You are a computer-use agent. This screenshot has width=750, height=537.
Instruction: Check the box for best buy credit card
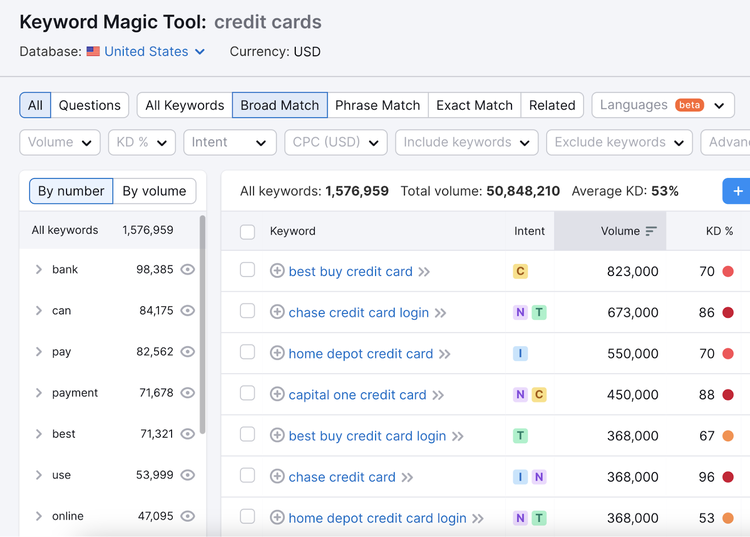point(247,270)
